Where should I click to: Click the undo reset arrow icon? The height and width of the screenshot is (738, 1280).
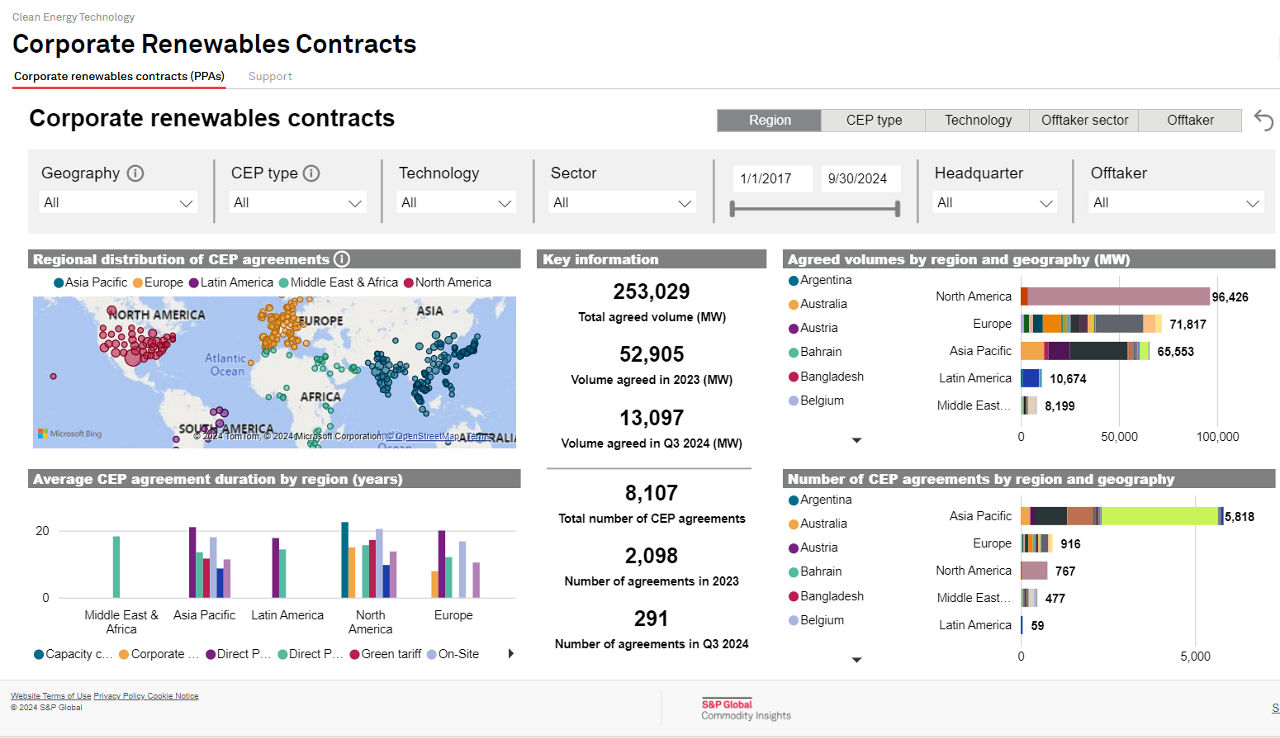click(1264, 121)
